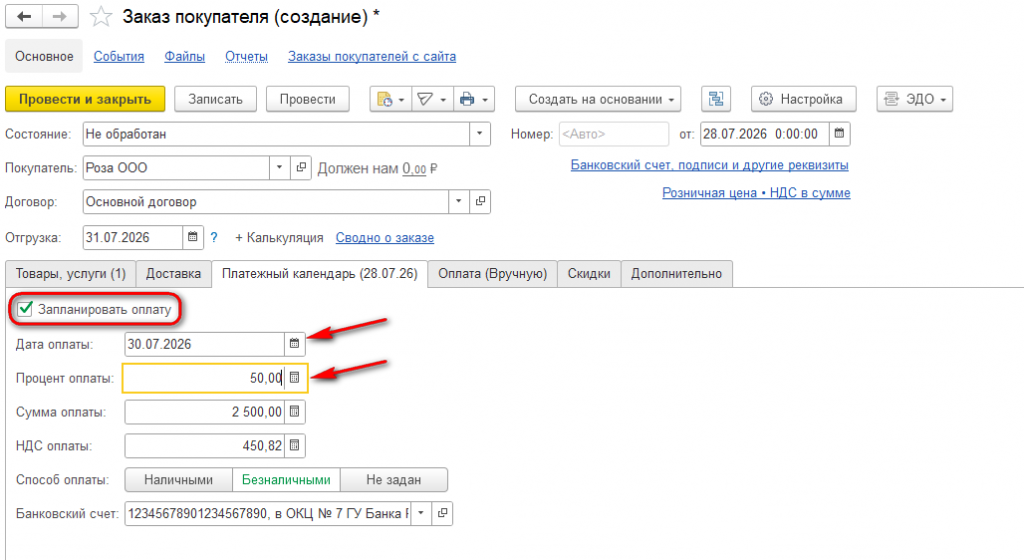Switch to the Дополнительно tab

tap(677, 273)
